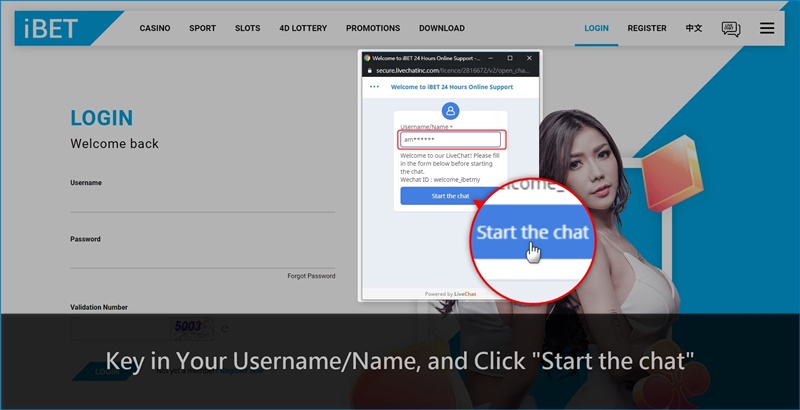The image size is (800, 410).
Task: Maximize the live chat popup window
Action: pyautogui.click(x=510, y=58)
